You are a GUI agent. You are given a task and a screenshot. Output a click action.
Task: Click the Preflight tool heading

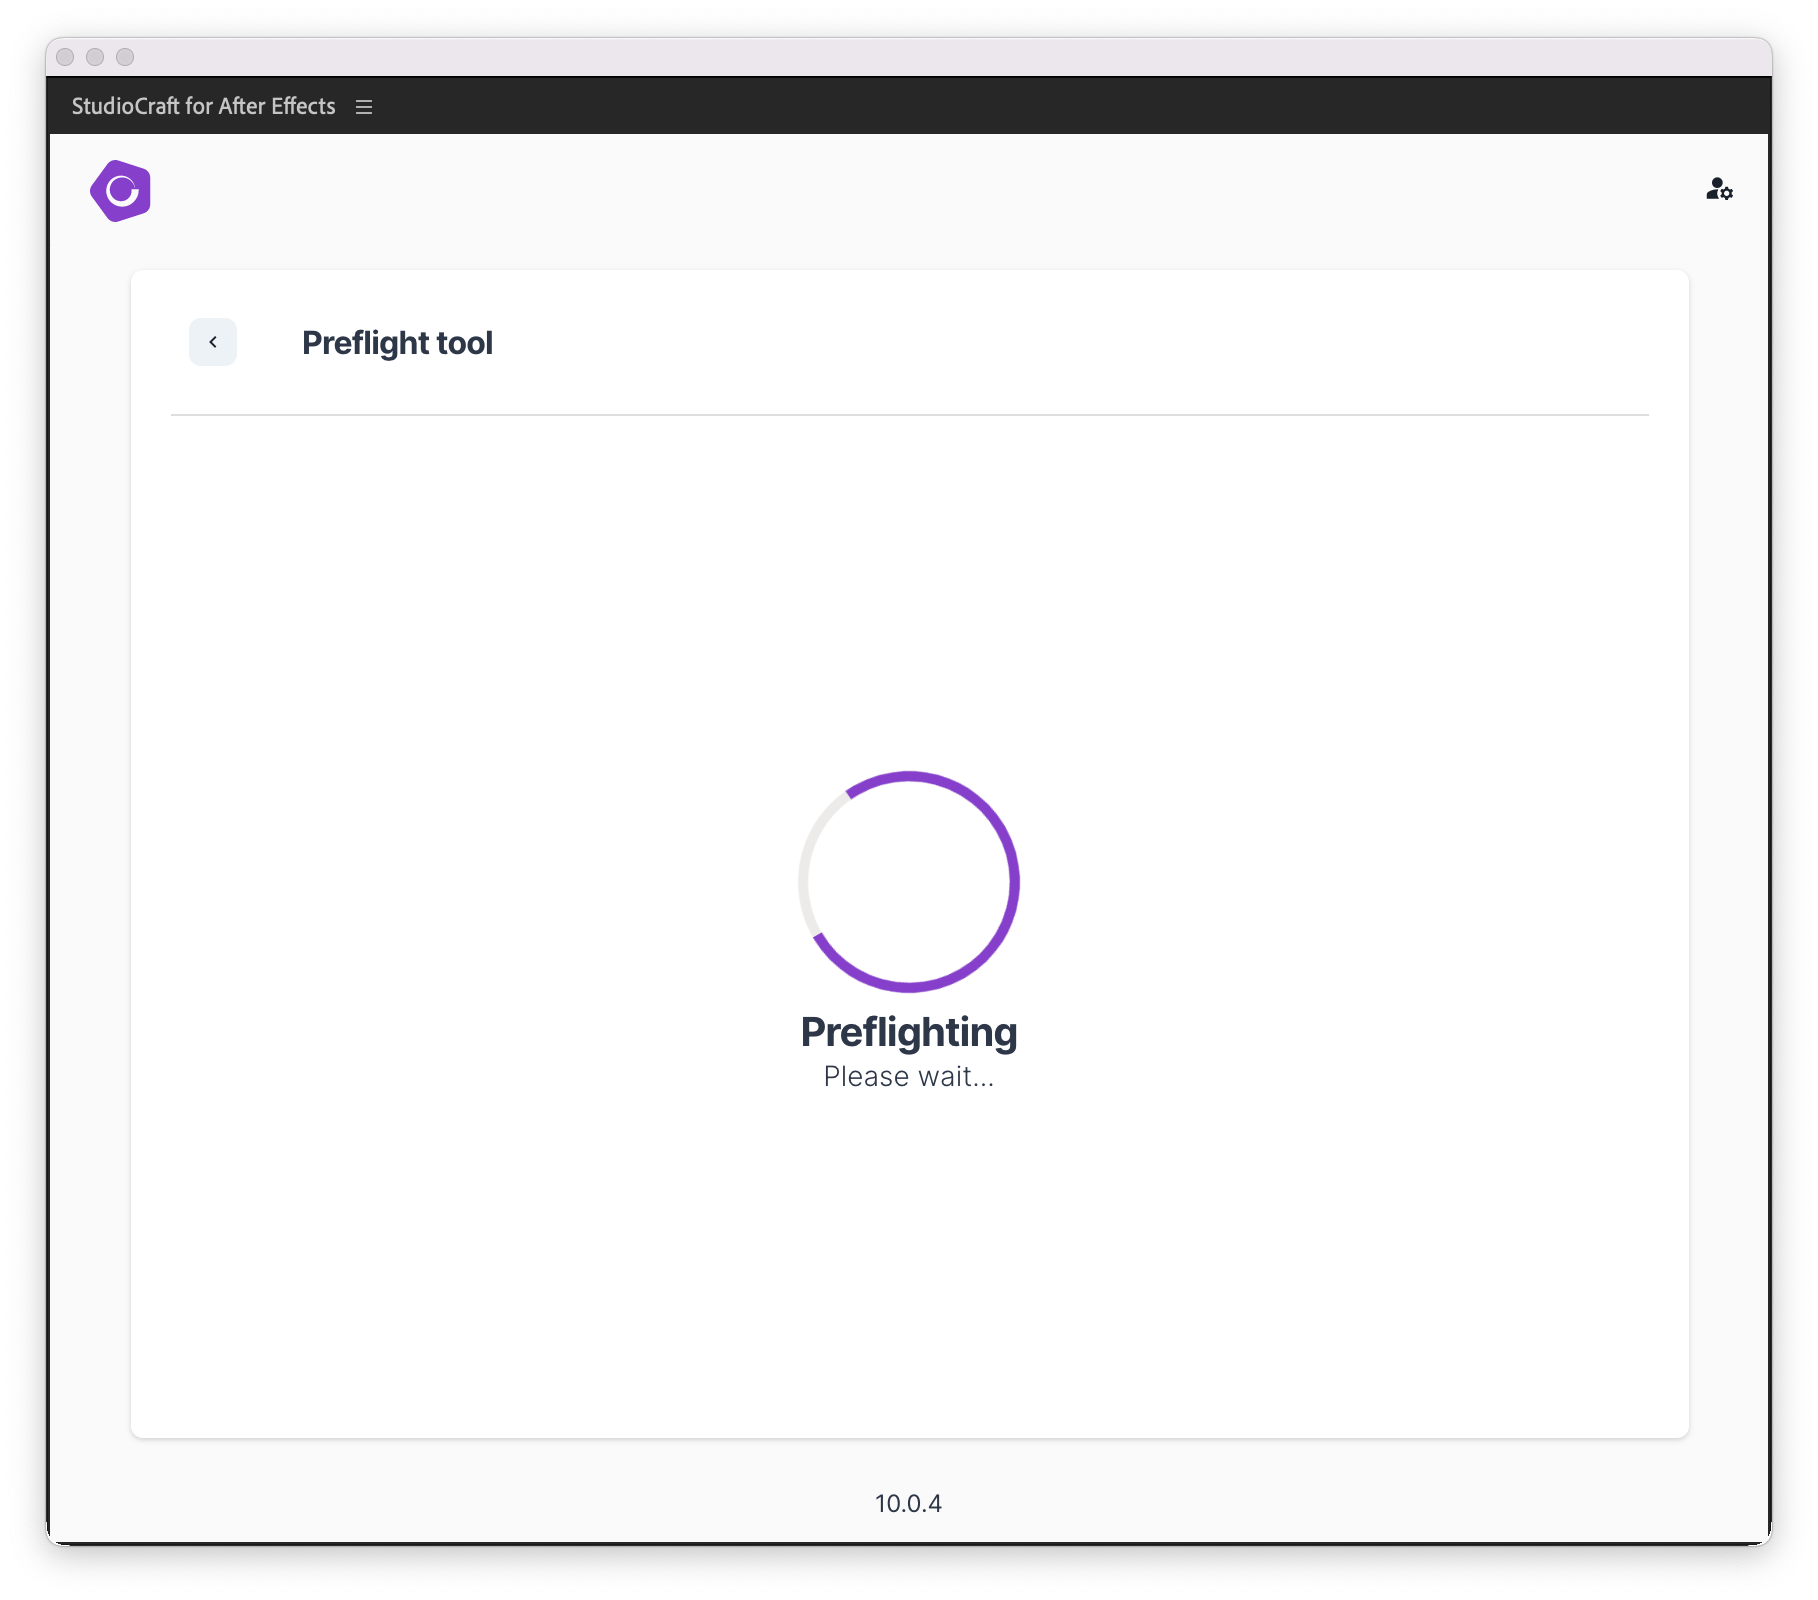[x=397, y=343]
